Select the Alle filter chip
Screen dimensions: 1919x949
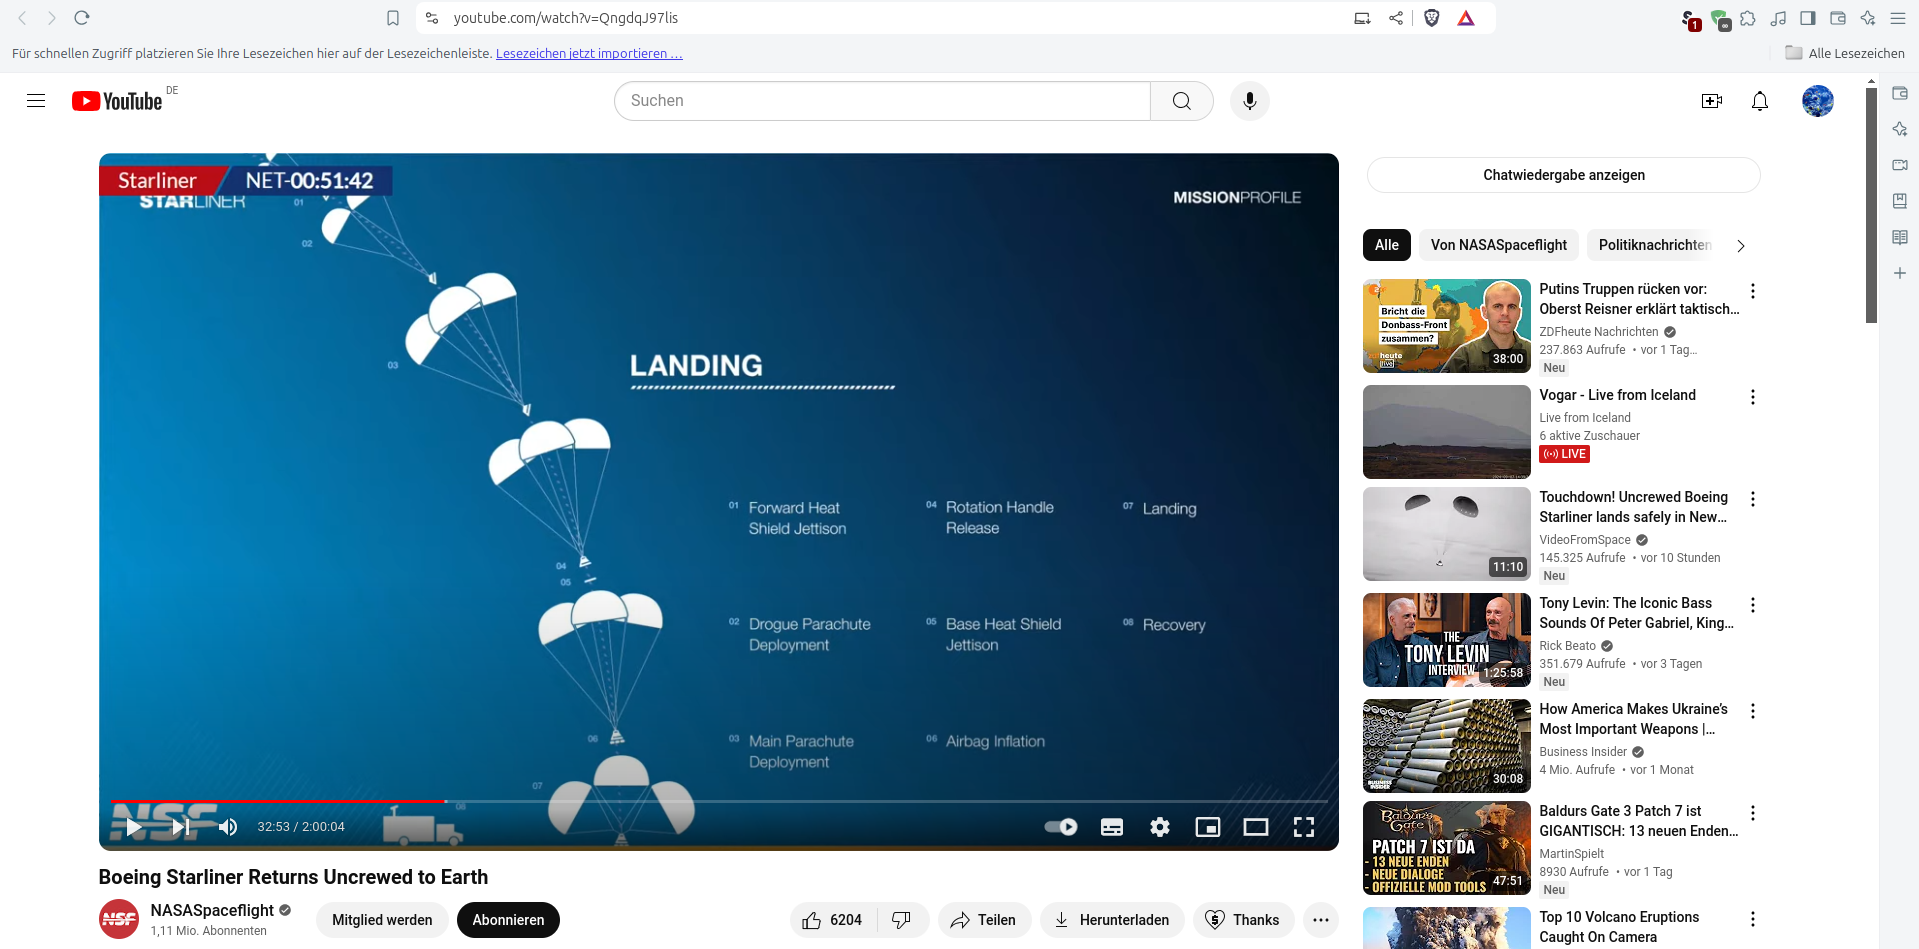tap(1387, 245)
